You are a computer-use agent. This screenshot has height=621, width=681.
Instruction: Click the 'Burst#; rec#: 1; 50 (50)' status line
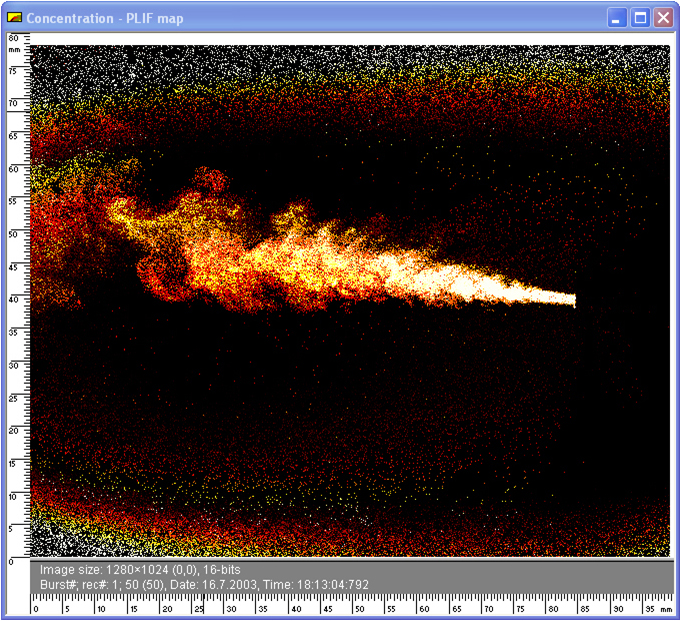pyautogui.click(x=204, y=585)
